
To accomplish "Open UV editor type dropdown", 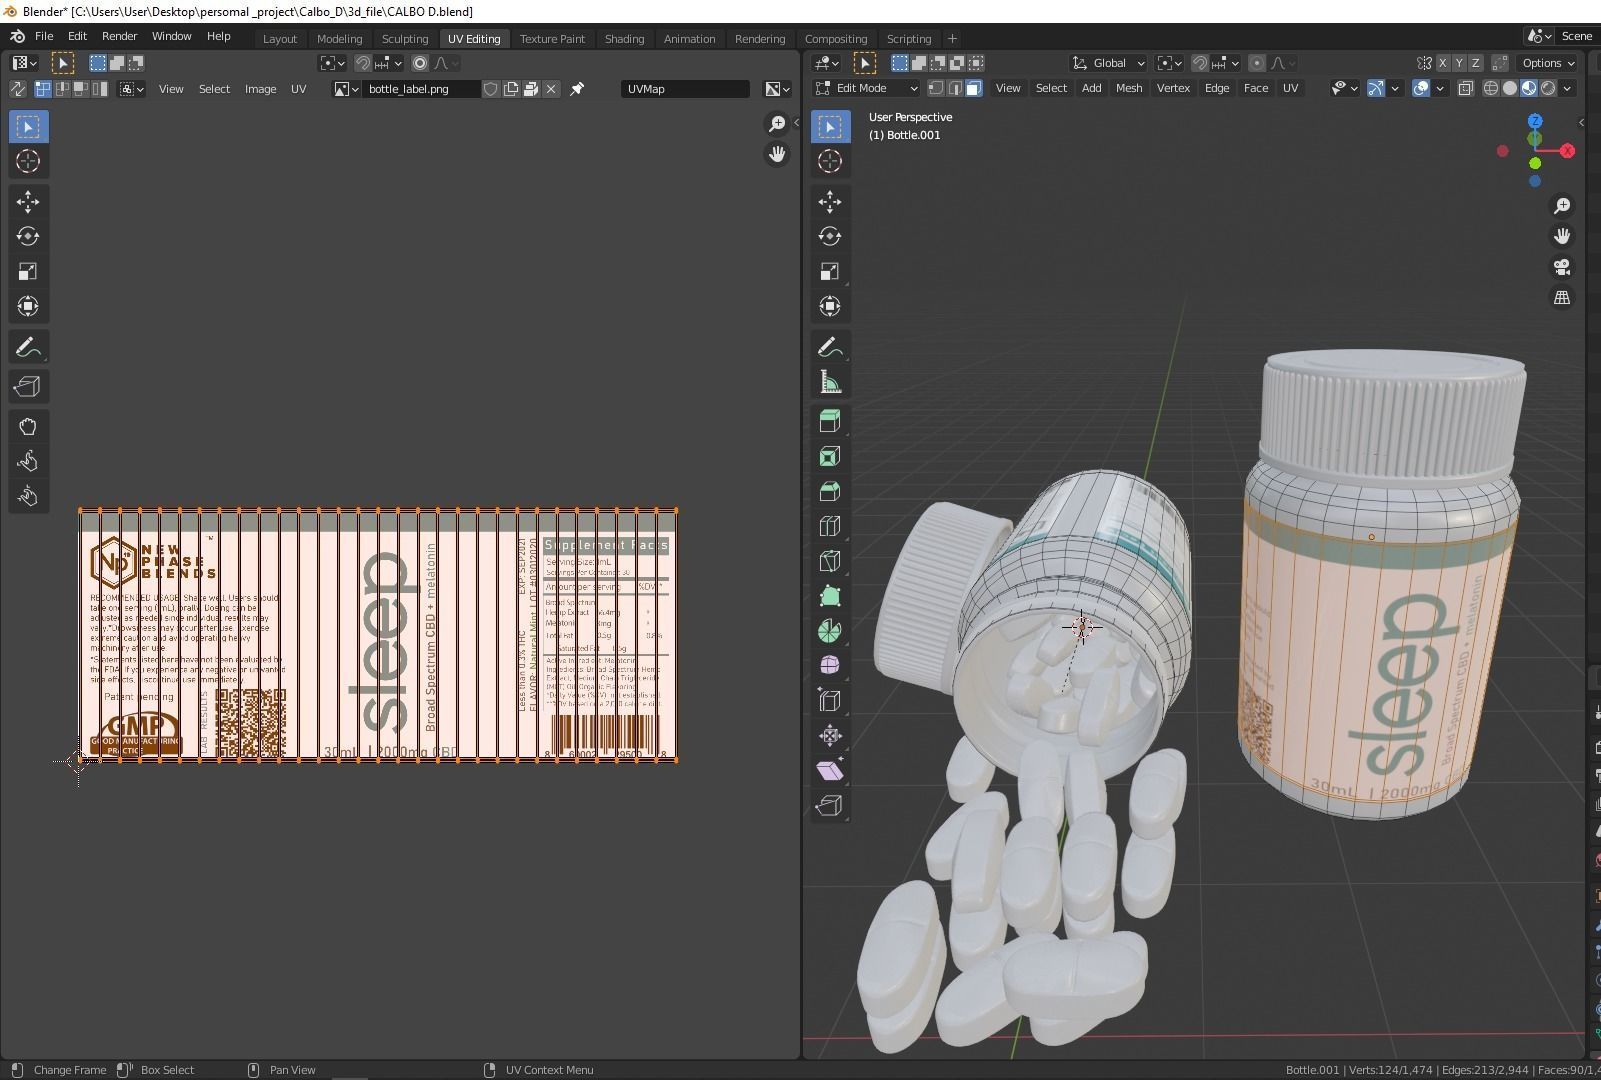I will (x=24, y=63).
